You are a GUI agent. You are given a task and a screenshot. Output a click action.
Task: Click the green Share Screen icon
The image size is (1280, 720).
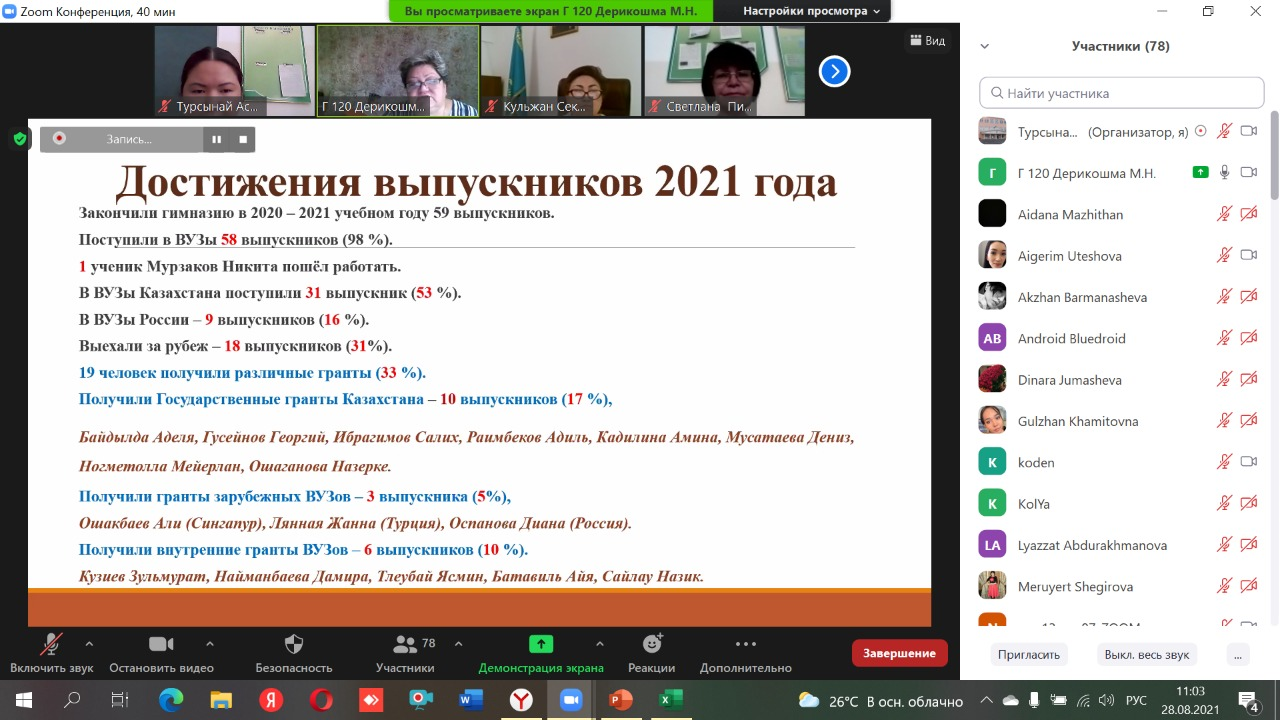(541, 645)
